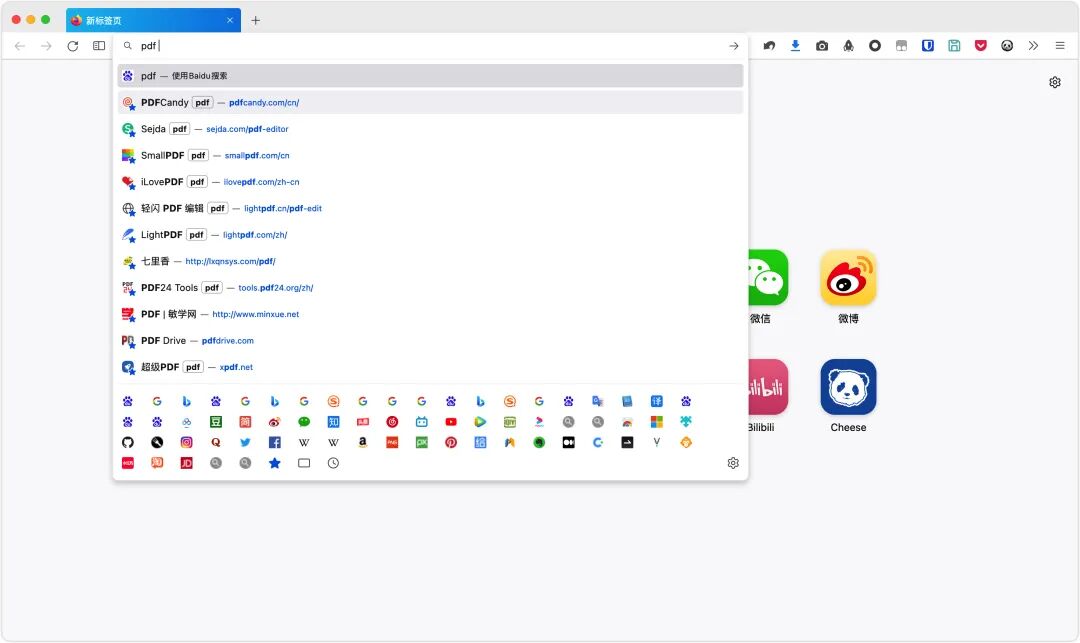
Task: Search with Tencent Video play icon
Action: pyautogui.click(x=480, y=422)
